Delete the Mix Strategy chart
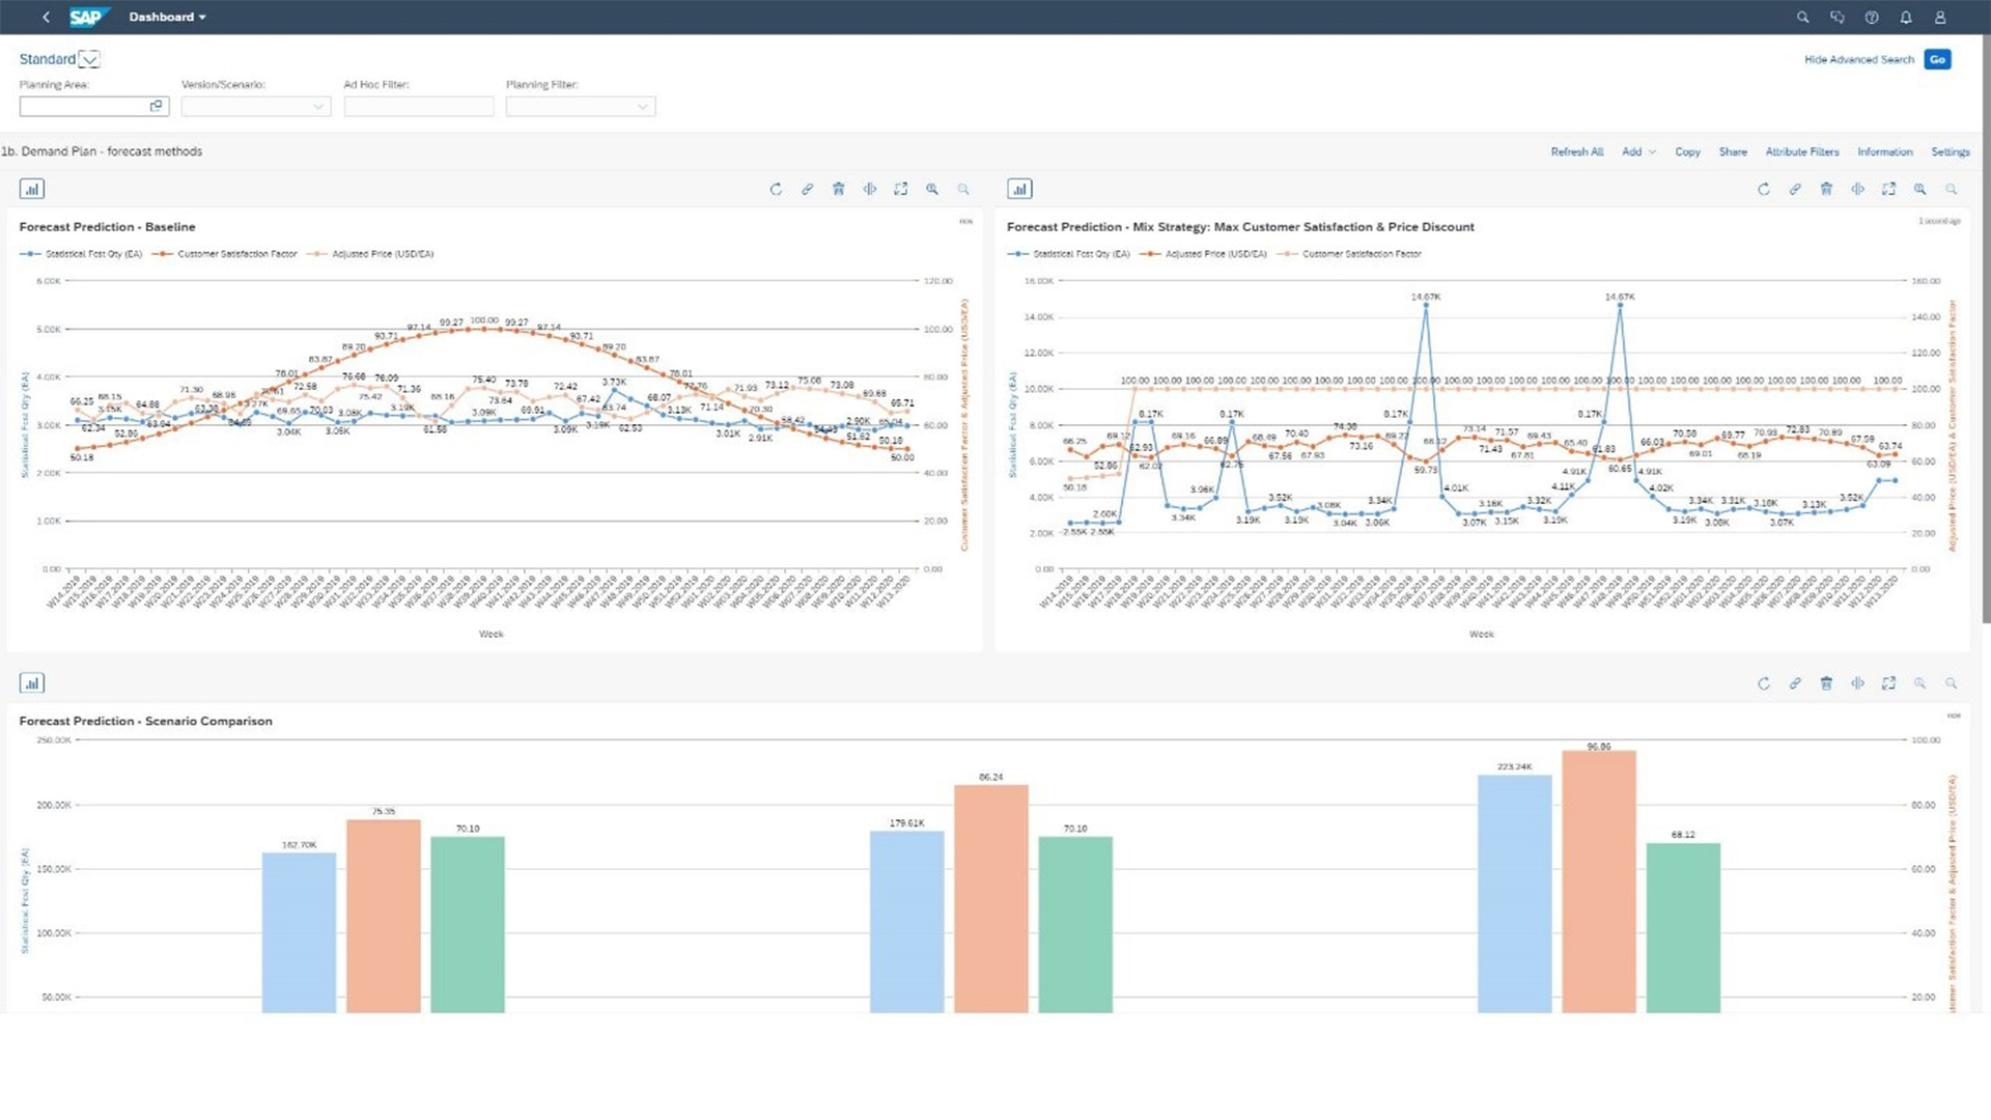Screen dimensions: 1991x1120 (x=1826, y=189)
